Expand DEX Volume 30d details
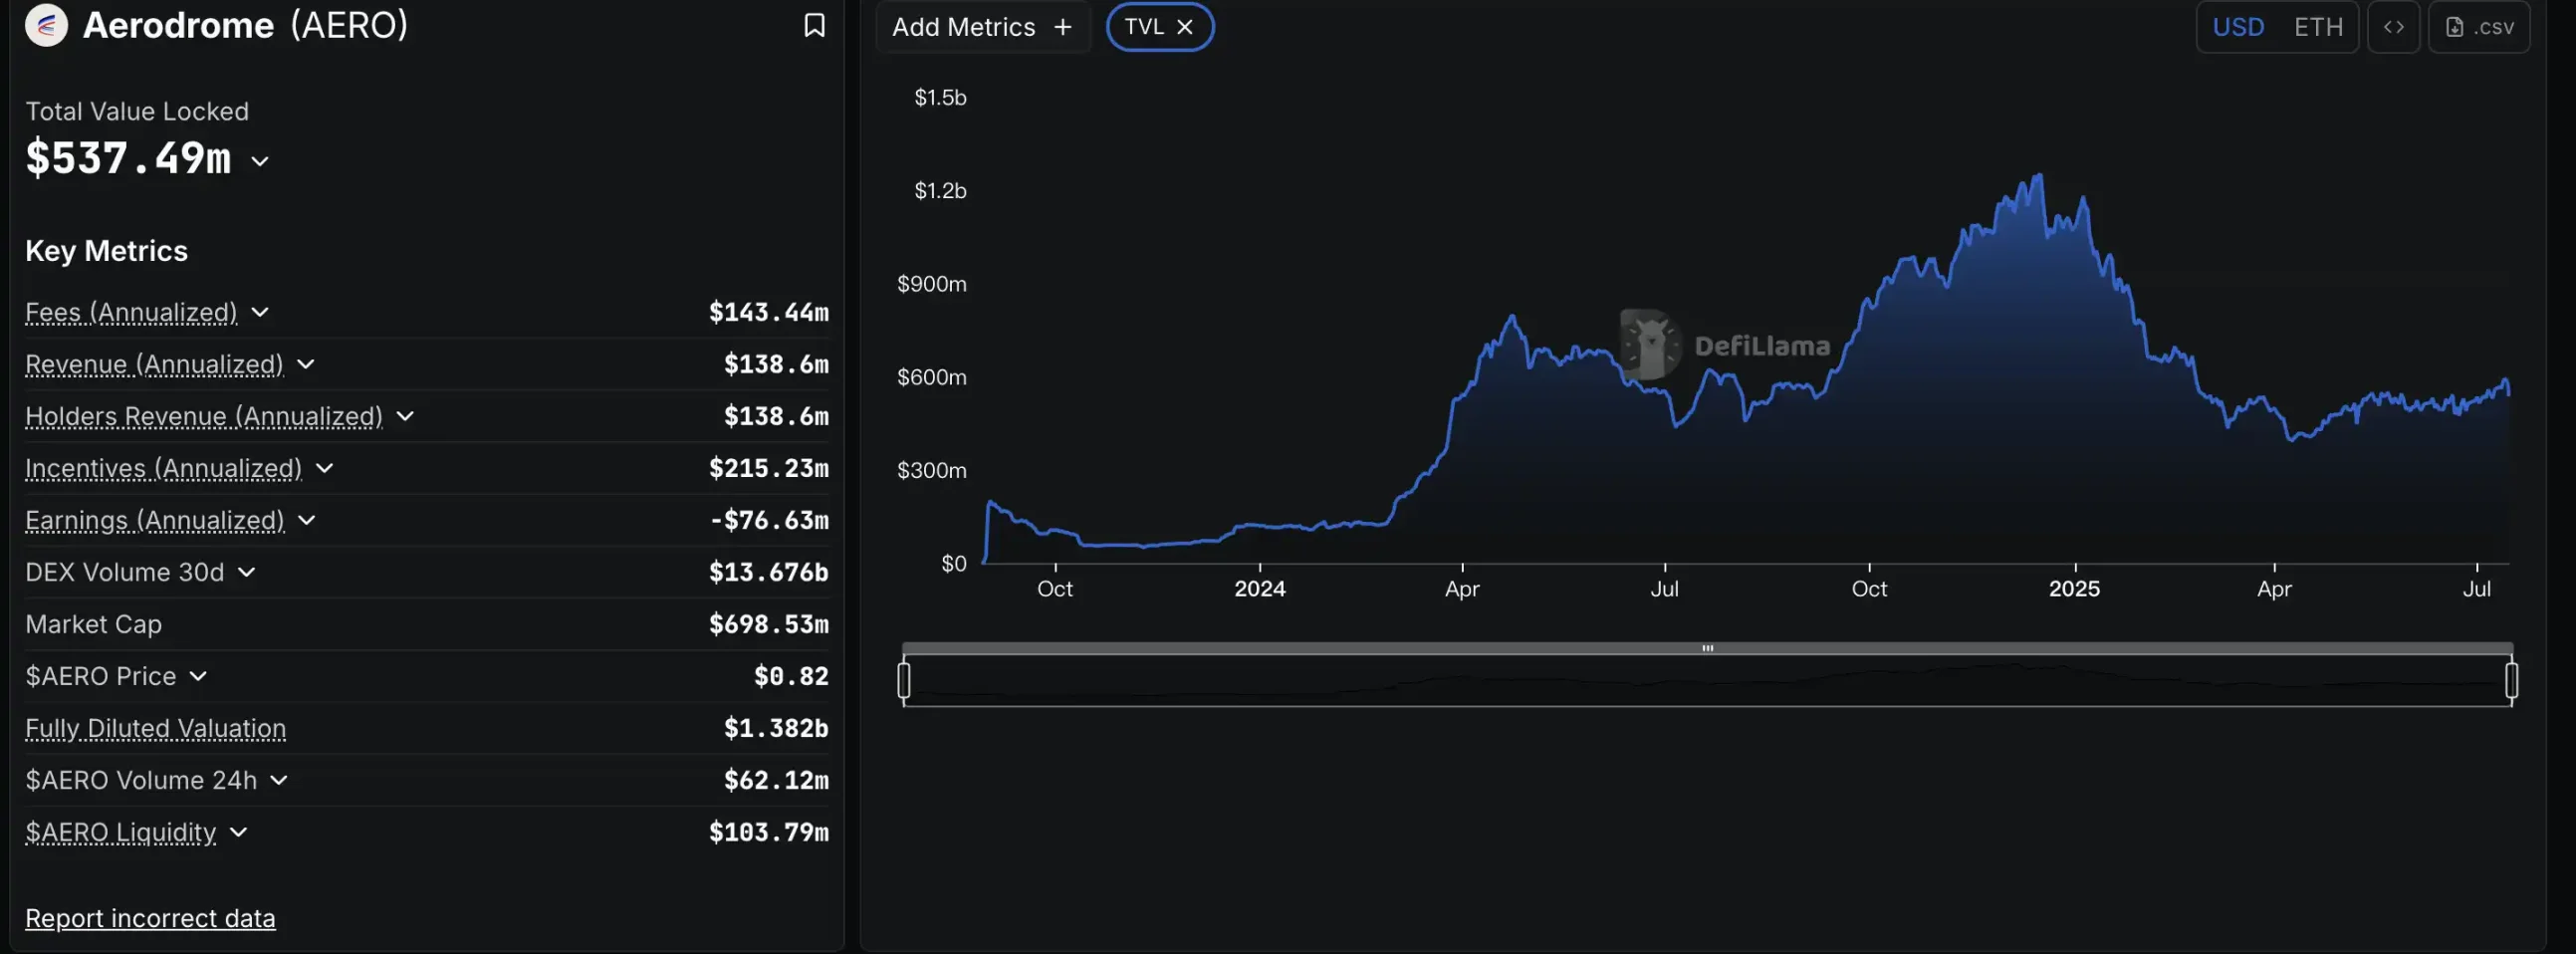The height and width of the screenshot is (954, 2576). pyautogui.click(x=247, y=572)
